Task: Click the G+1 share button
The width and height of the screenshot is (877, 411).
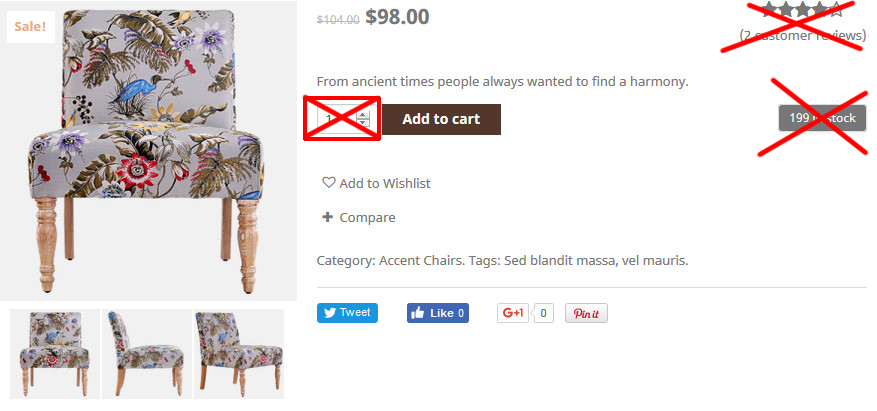Action: (513, 313)
